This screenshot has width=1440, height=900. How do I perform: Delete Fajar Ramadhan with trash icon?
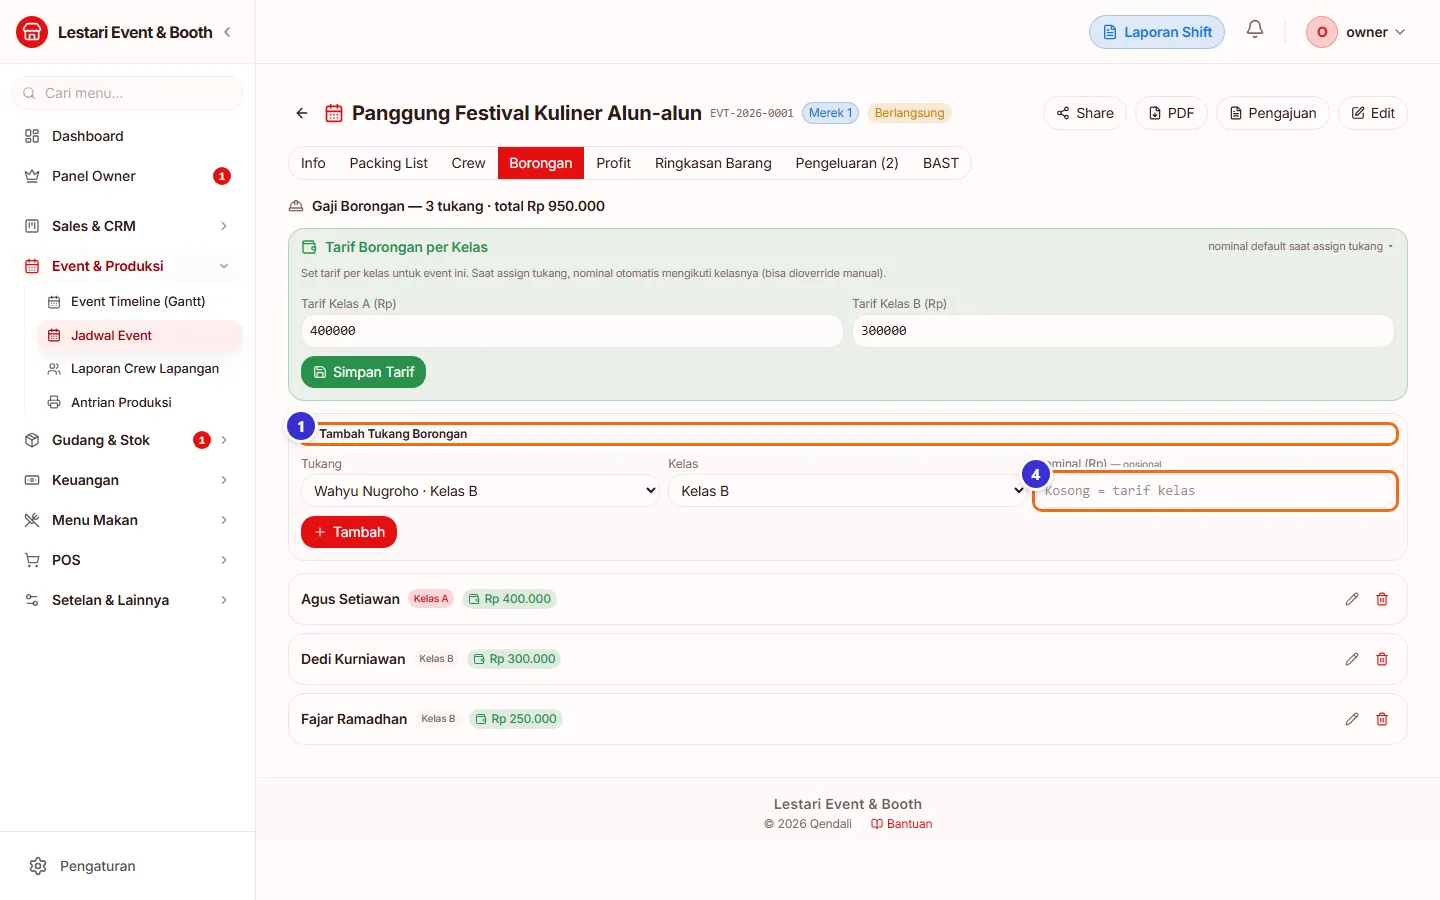(1382, 719)
